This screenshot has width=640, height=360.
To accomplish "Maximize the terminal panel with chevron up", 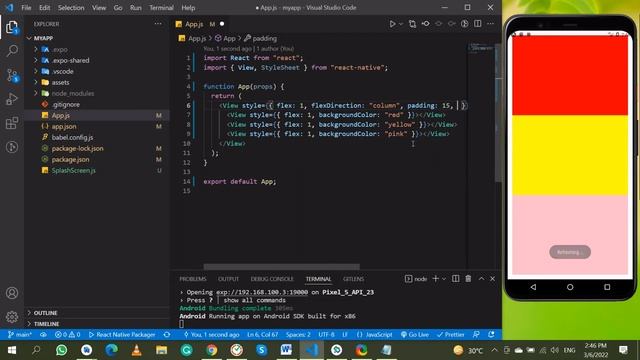I will tap(481, 278).
